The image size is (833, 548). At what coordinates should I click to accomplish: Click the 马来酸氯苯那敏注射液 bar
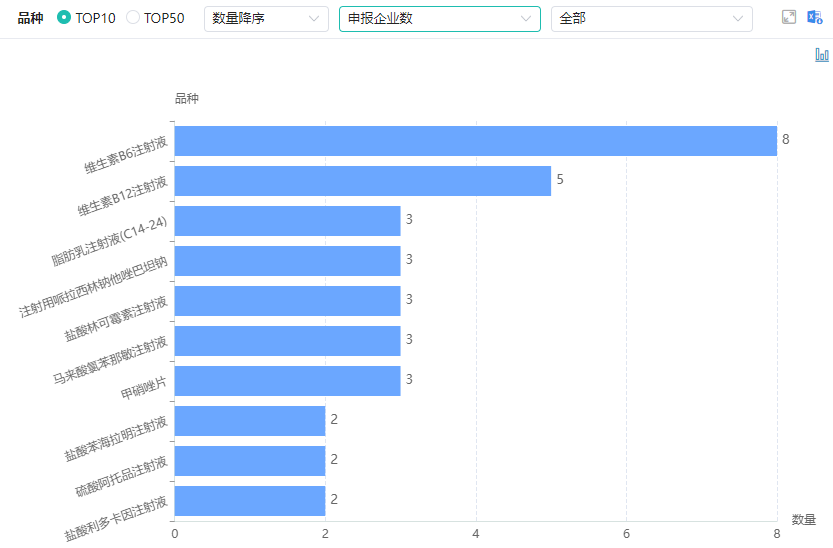(287, 341)
